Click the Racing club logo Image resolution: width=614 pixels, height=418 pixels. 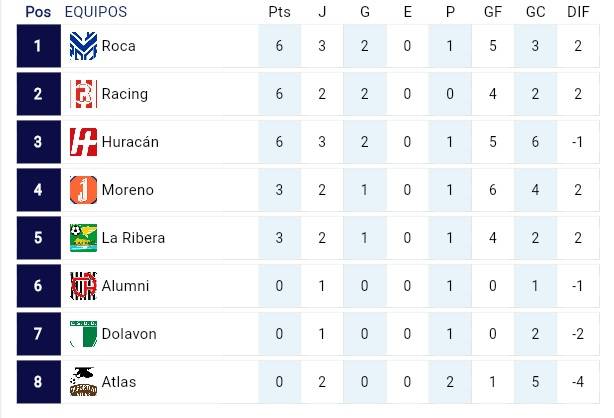[82, 94]
